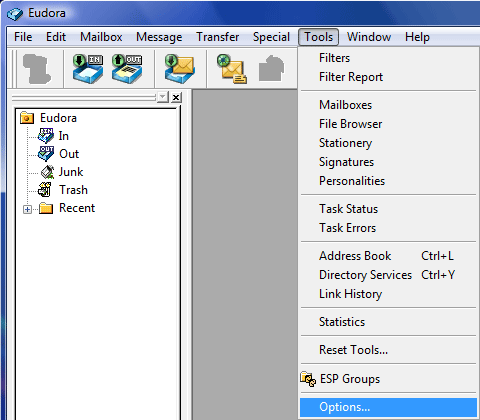Click the Out tray icon in tree
The image size is (480, 420).
click(x=46, y=154)
